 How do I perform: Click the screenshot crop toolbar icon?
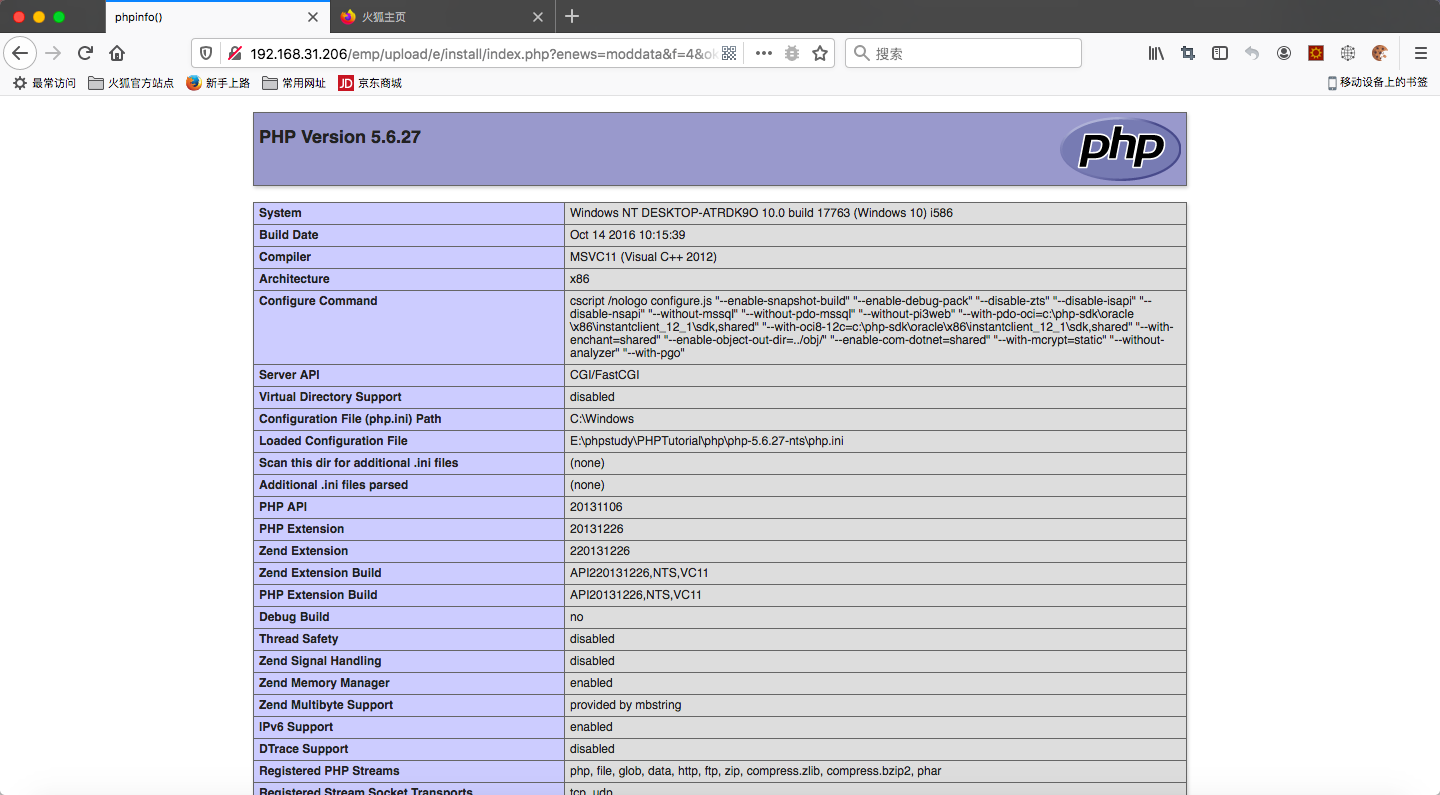pyautogui.click(x=1188, y=53)
